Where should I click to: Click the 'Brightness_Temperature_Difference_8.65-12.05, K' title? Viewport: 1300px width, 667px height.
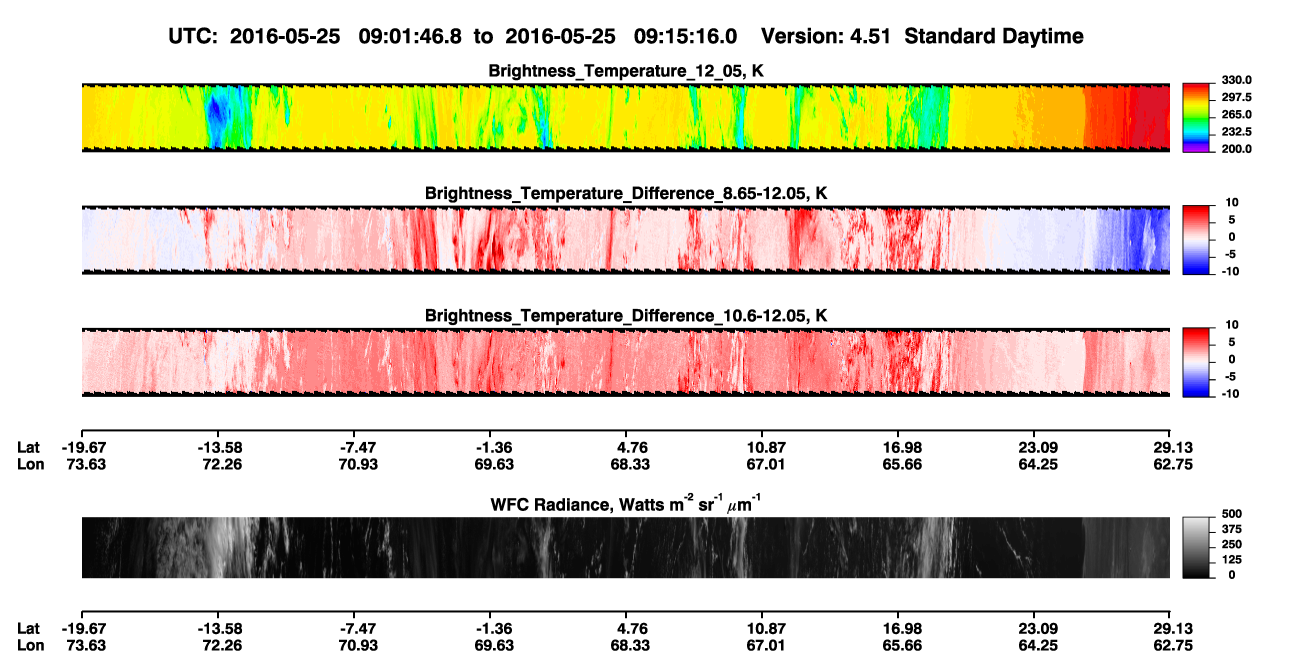pos(626,193)
